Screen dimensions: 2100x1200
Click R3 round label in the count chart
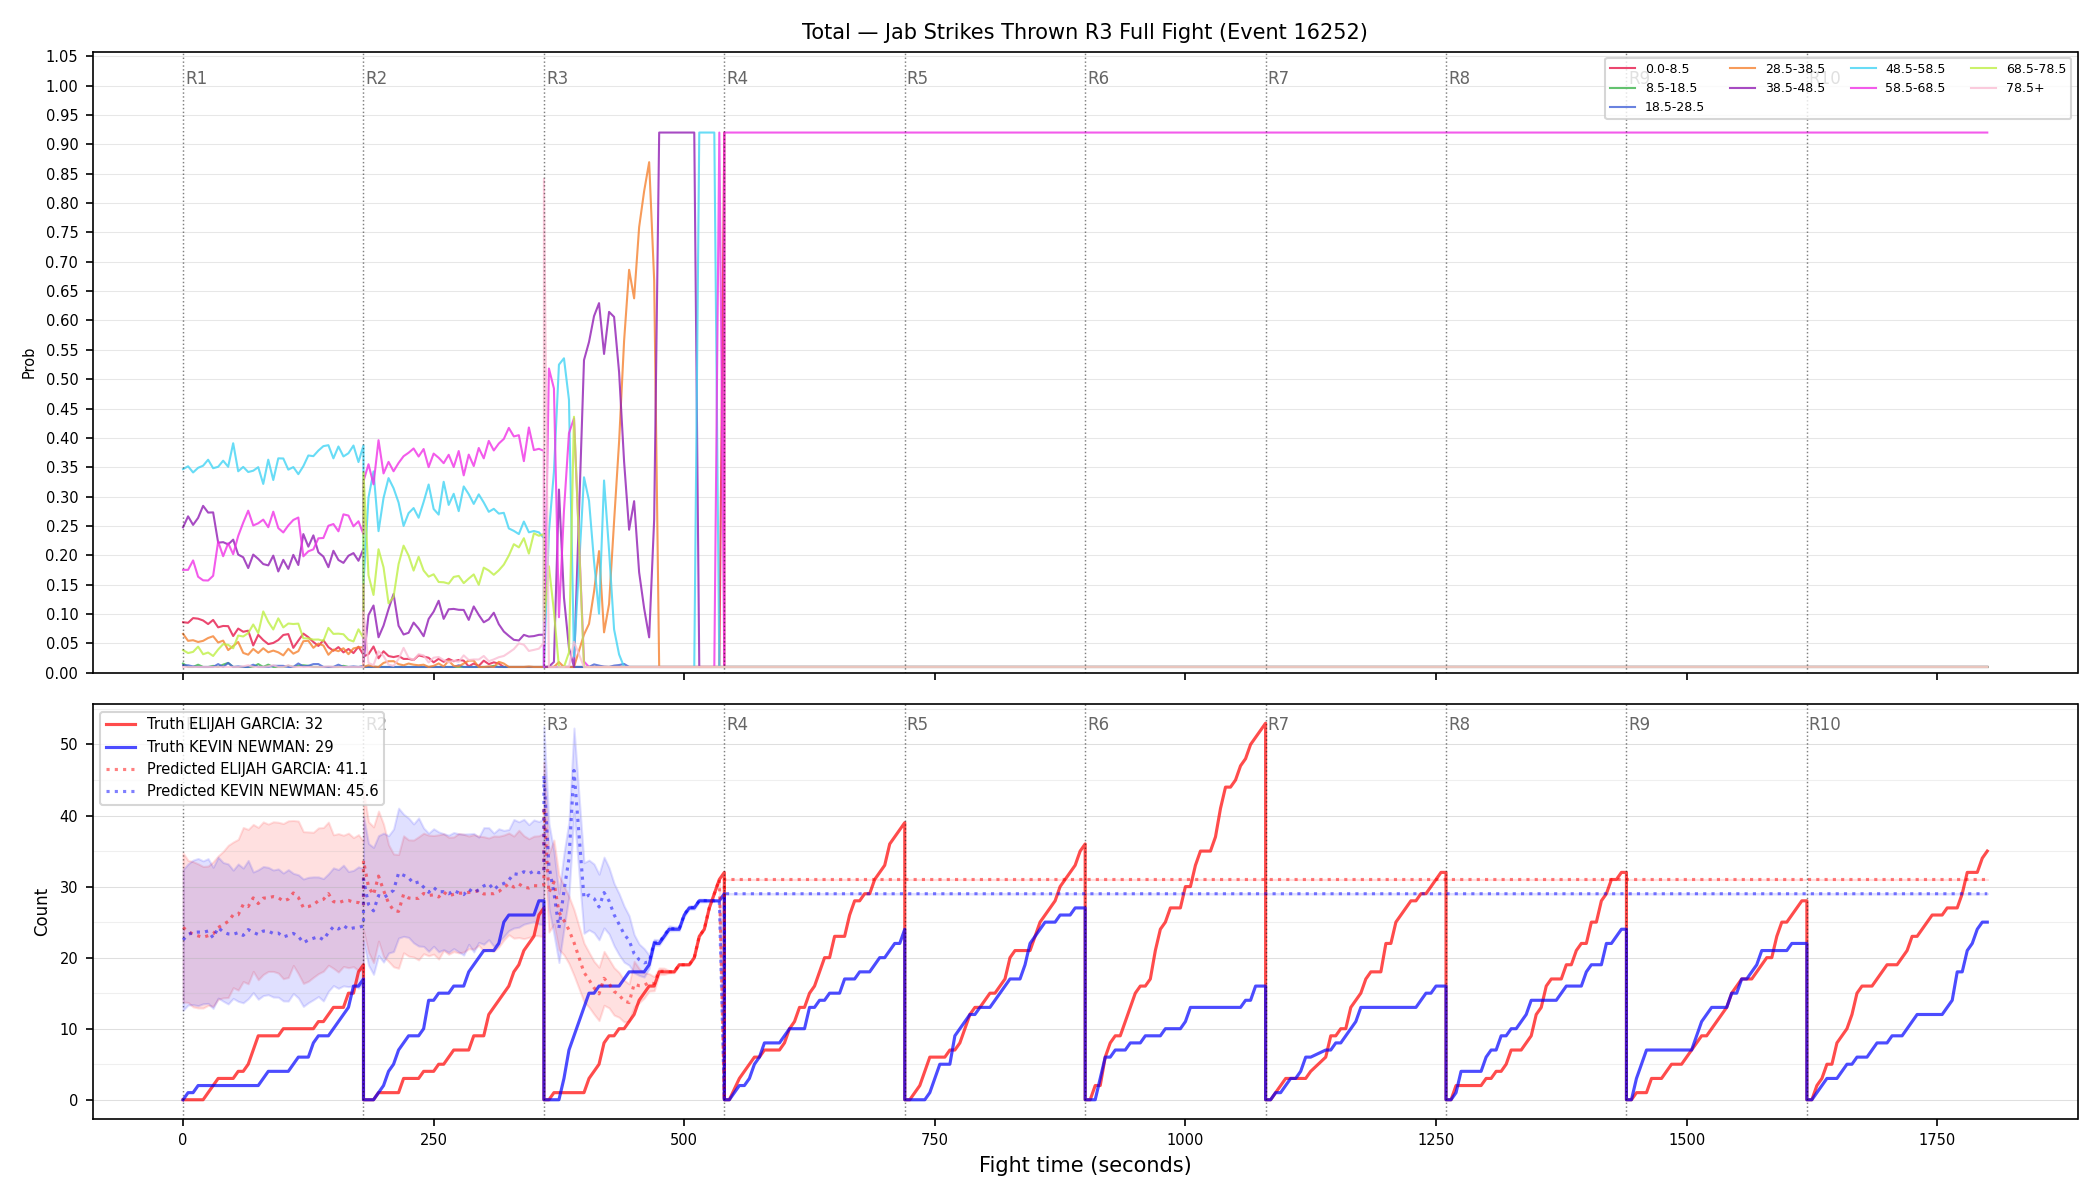[x=557, y=724]
